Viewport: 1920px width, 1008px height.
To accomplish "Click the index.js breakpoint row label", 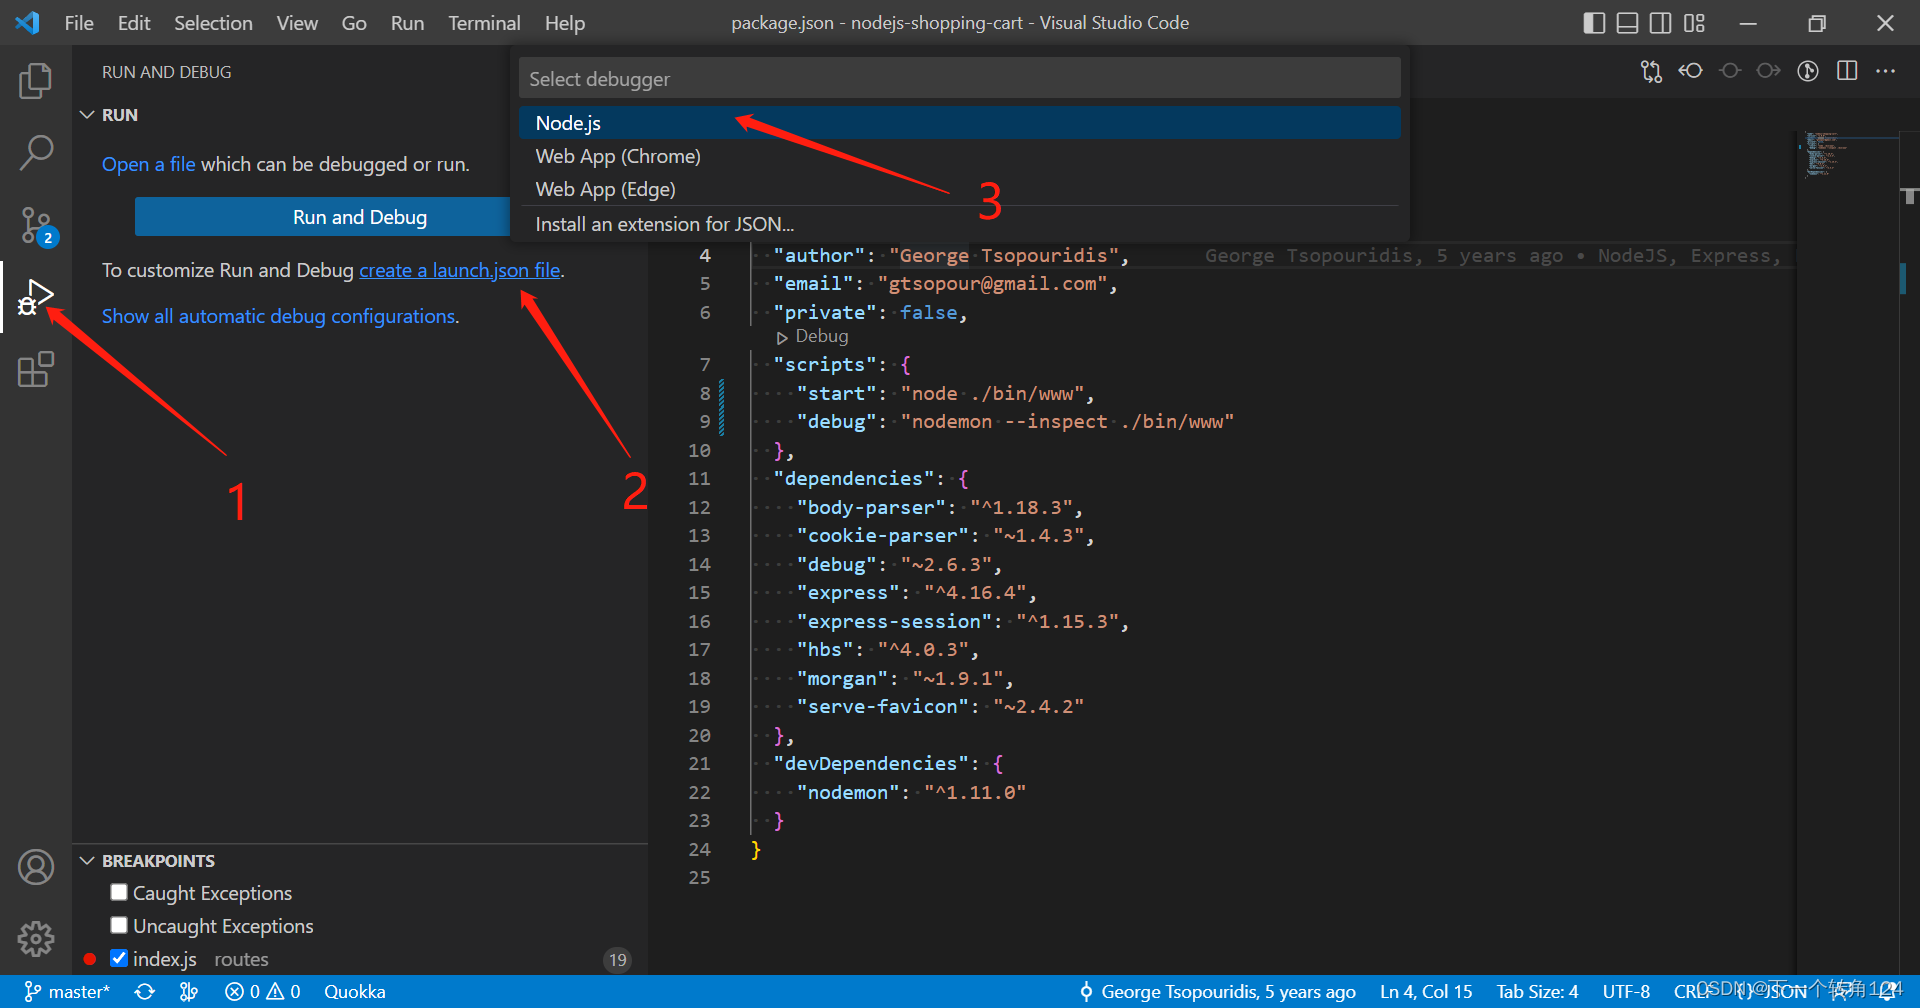I will click(x=165, y=959).
